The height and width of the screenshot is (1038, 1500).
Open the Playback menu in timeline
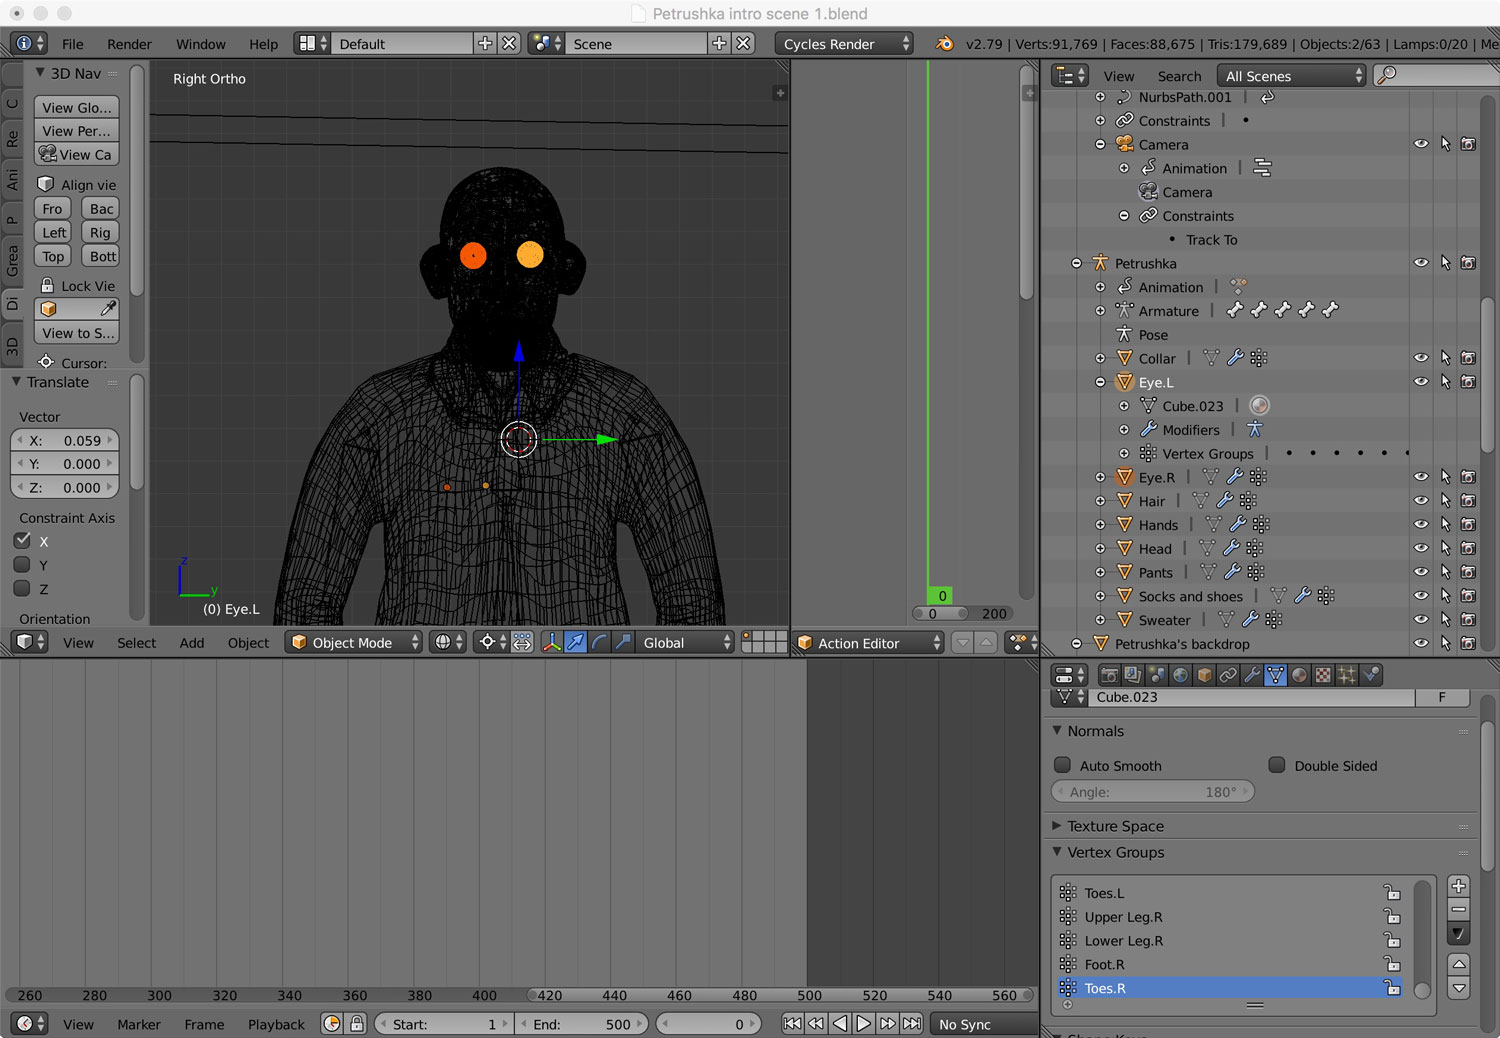coord(276,1024)
